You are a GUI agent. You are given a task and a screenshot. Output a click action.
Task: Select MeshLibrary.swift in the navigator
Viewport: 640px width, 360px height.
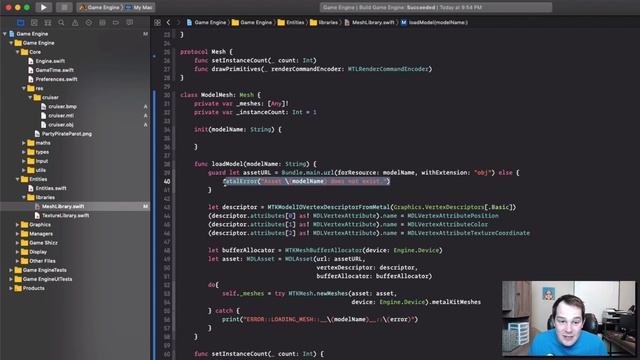click(x=75, y=206)
